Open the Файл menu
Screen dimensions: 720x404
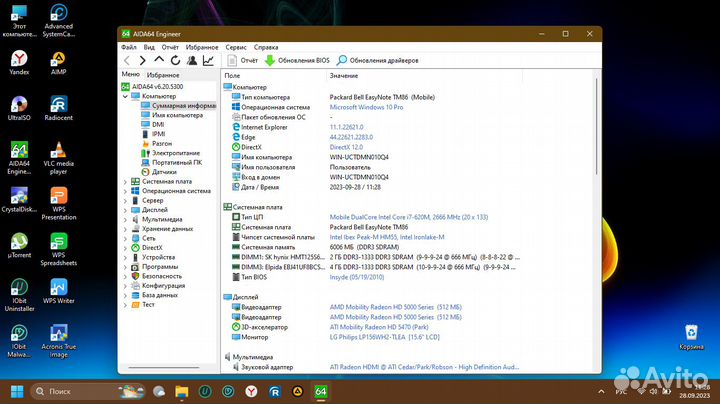(x=129, y=47)
